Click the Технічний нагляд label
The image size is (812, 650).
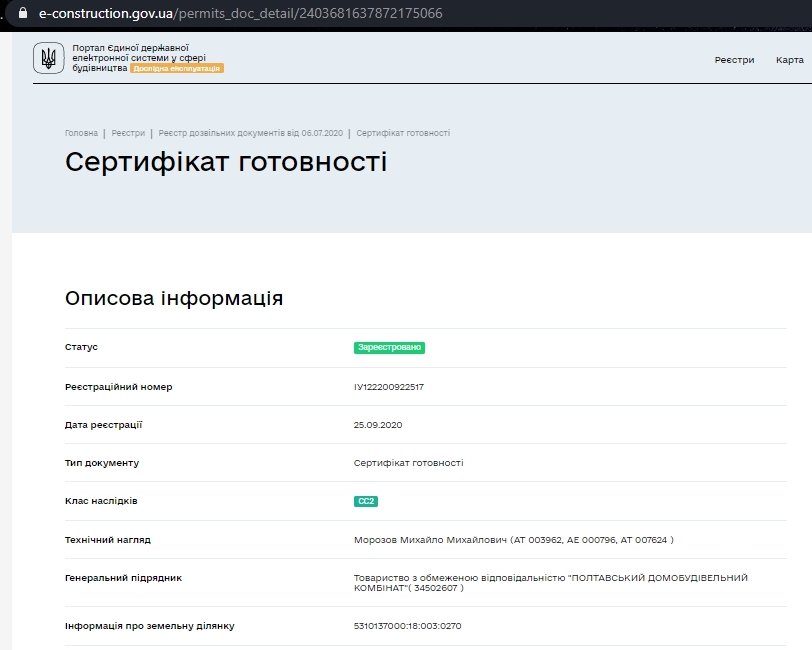click(108, 540)
